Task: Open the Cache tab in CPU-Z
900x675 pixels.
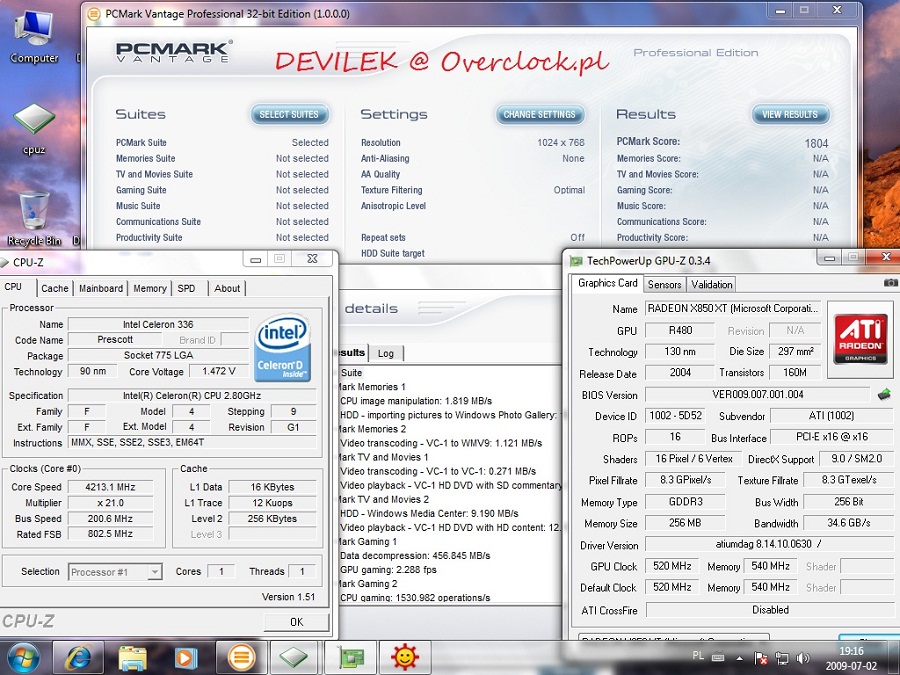Action: (55, 288)
